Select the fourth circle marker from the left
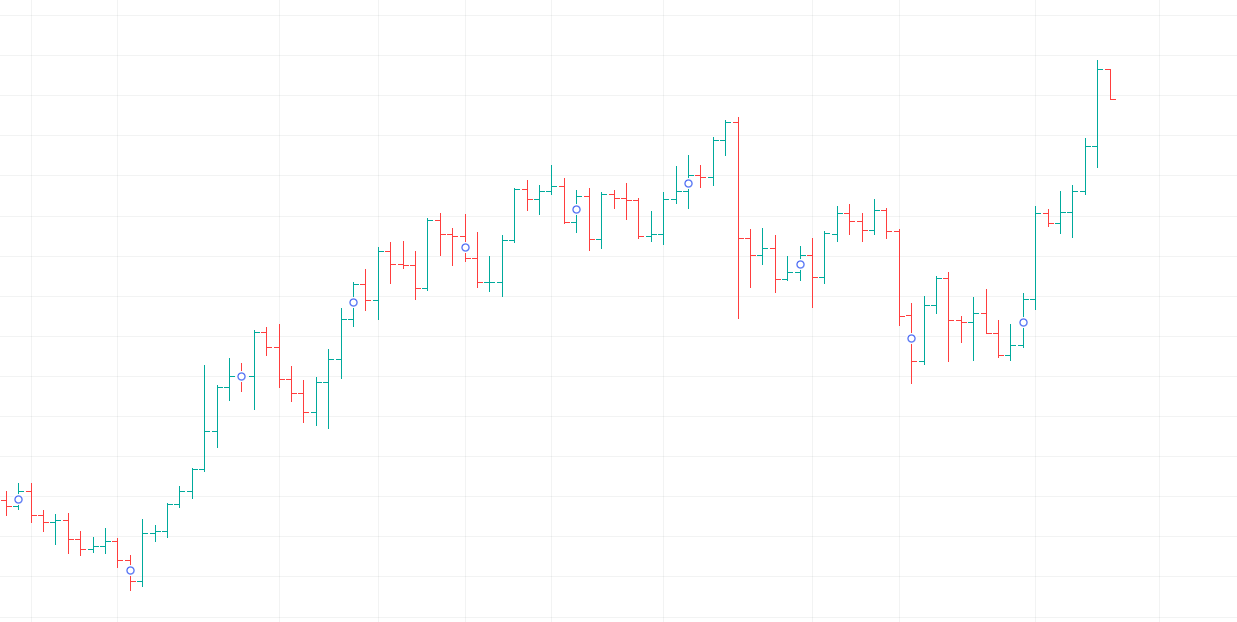This screenshot has height=622, width=1237. coord(353,302)
